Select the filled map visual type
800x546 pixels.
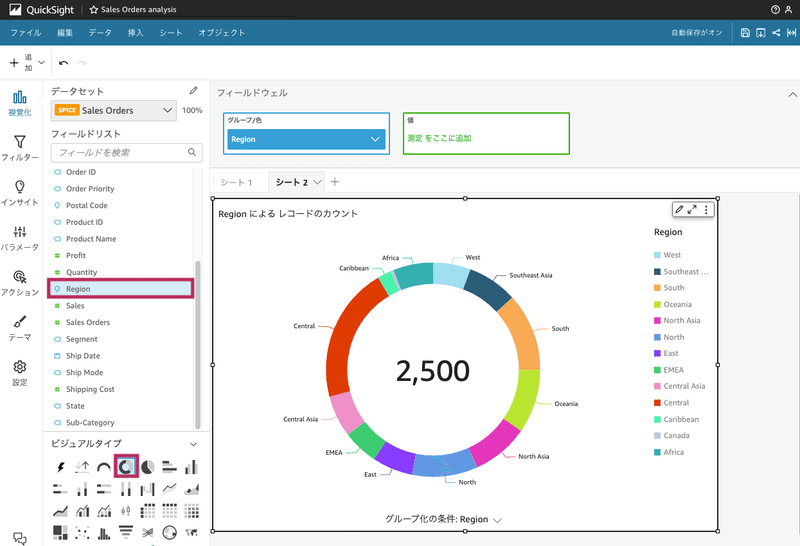(x=191, y=533)
